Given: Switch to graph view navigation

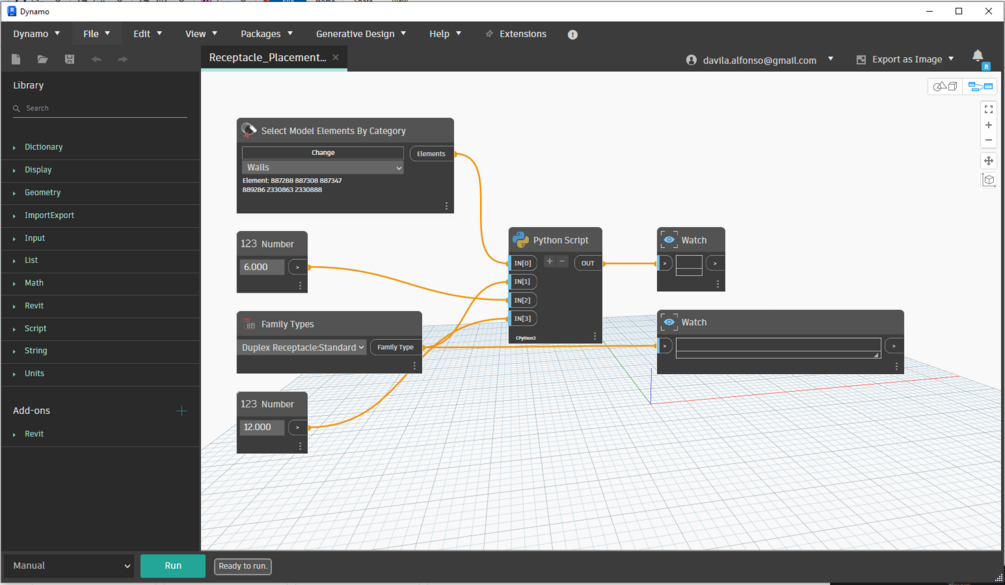Looking at the screenshot, I should pyautogui.click(x=980, y=87).
